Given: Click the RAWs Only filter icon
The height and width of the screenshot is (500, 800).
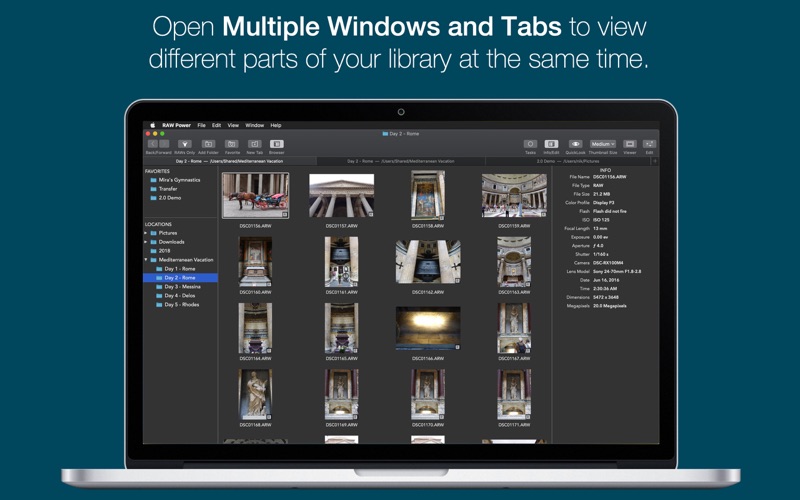Looking at the screenshot, I should 184,144.
